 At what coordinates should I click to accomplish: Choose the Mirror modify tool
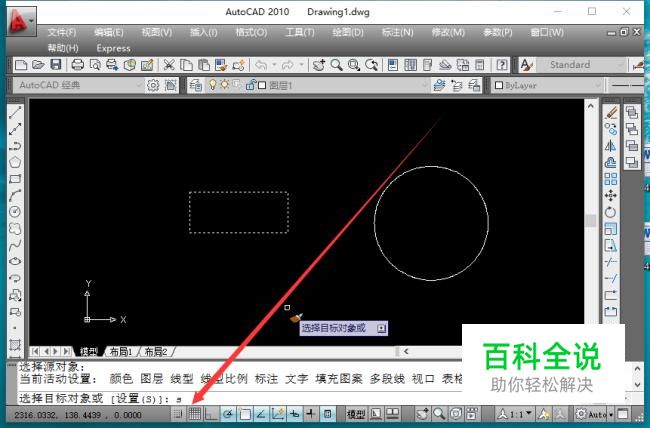(611, 146)
